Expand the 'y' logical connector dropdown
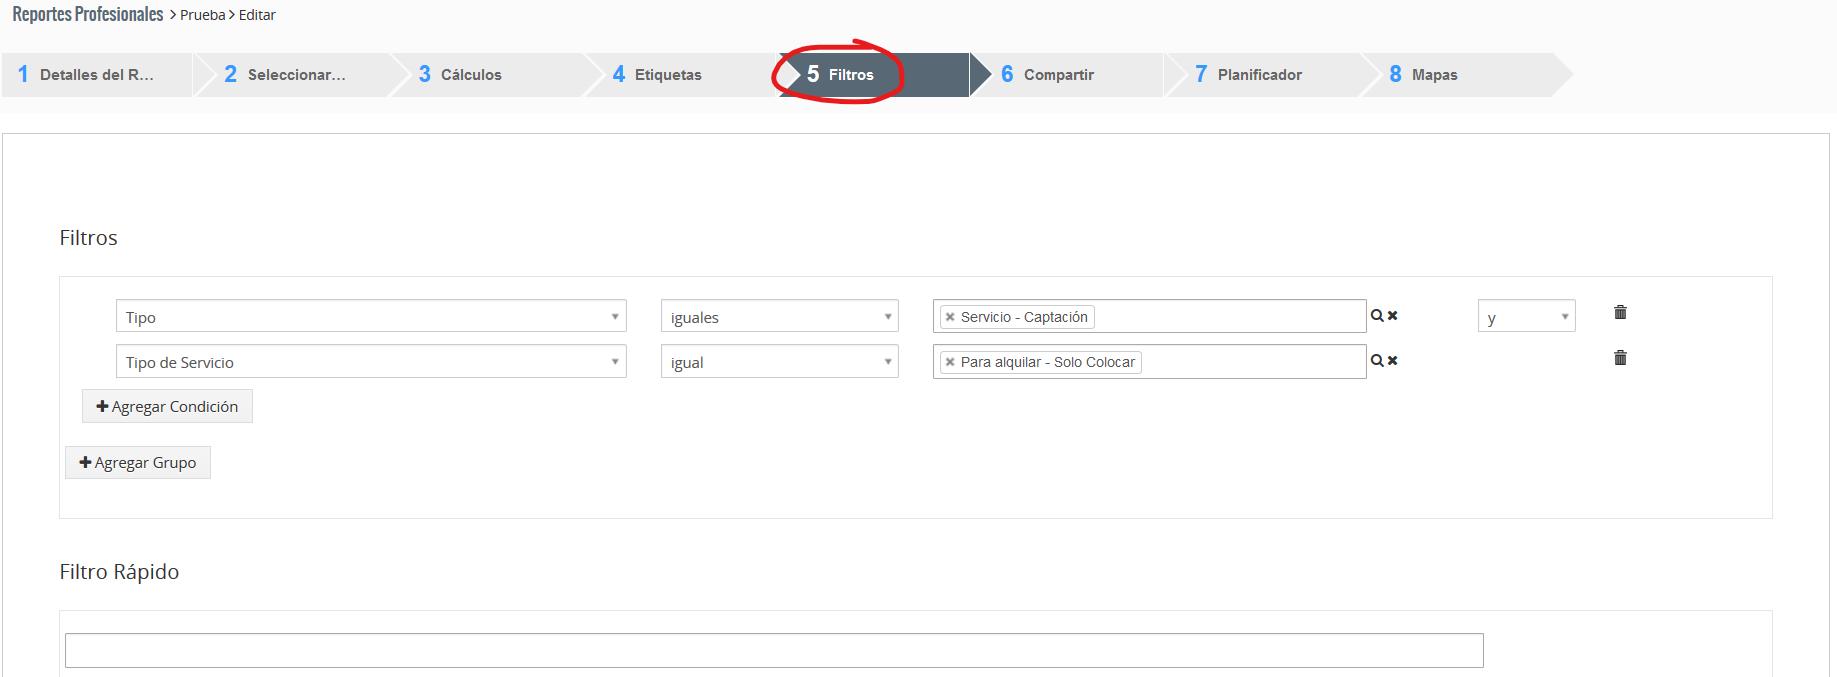 [1526, 317]
